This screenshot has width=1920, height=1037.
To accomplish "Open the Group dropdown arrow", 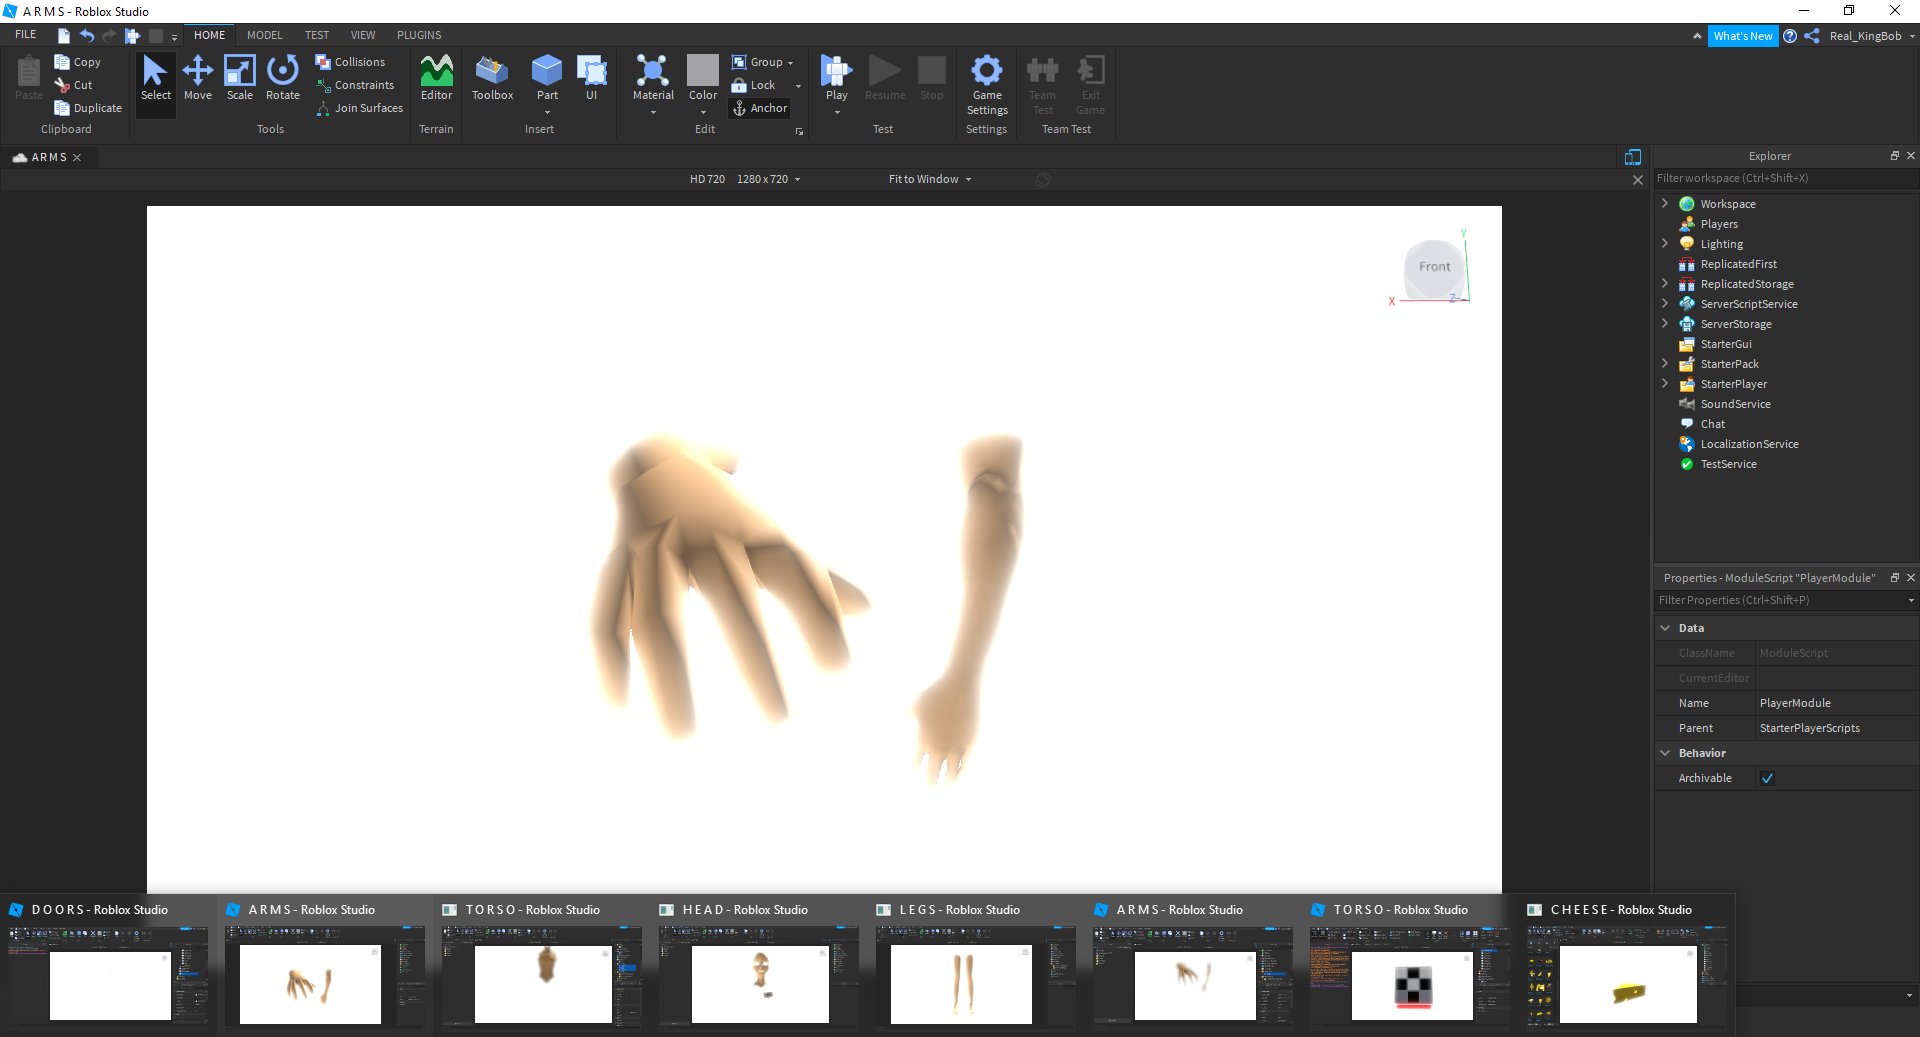I will click(x=790, y=63).
